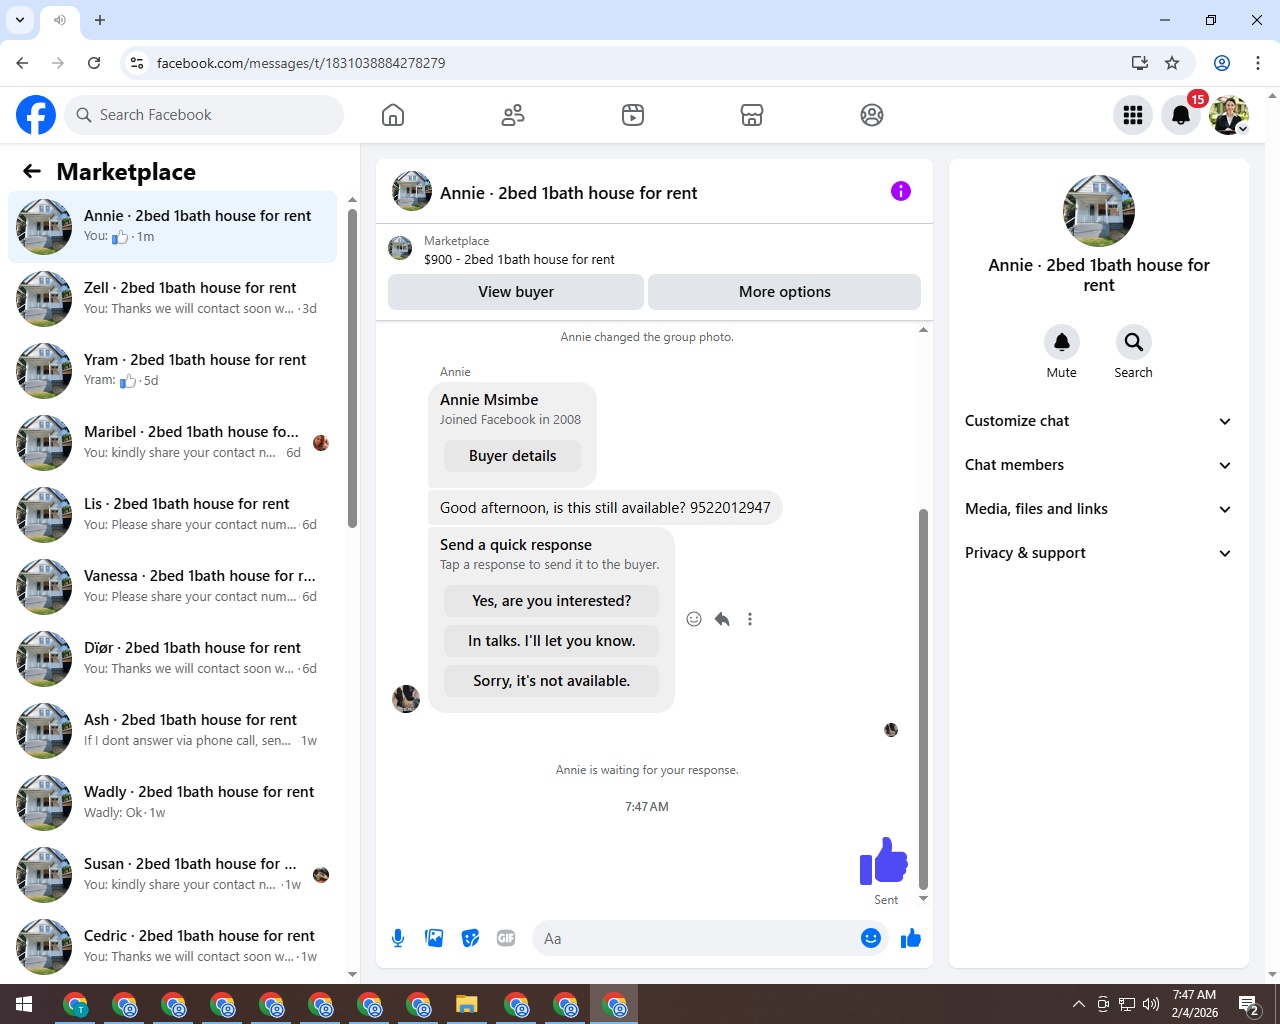The image size is (1280, 1024).
Task: Choose a GIF icon
Action: click(x=506, y=938)
